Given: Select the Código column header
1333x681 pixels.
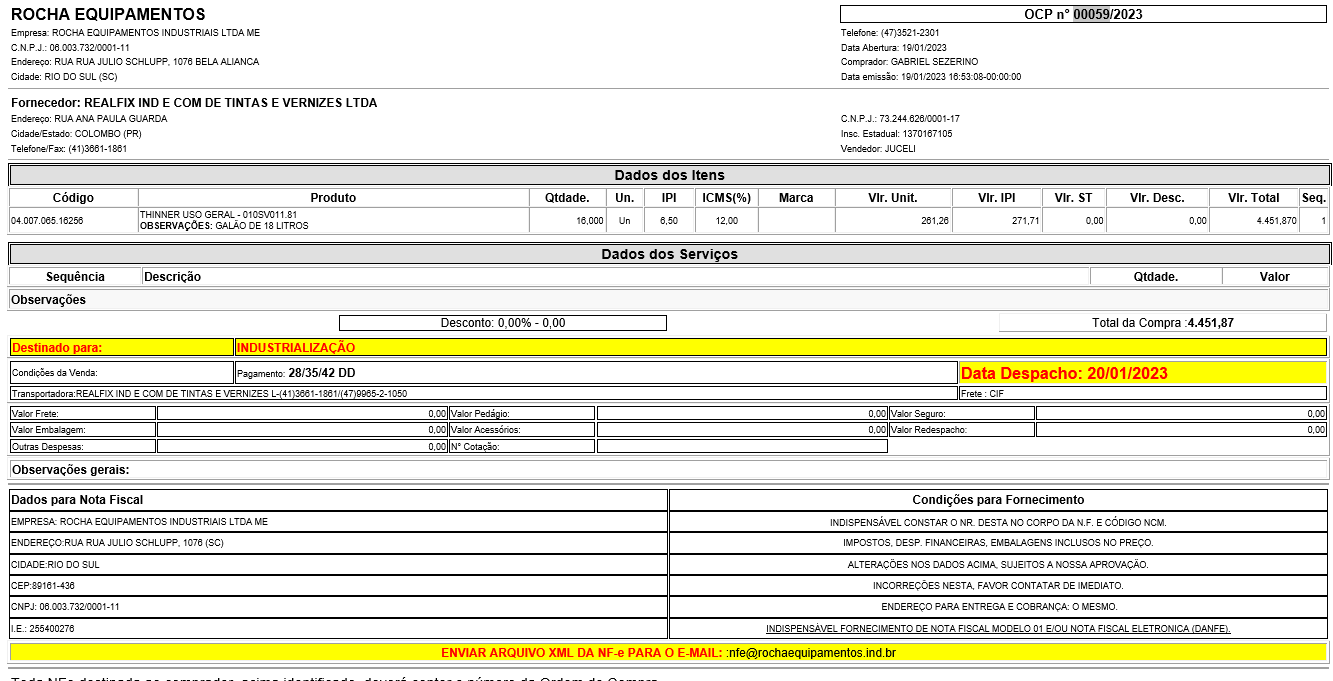Looking at the screenshot, I should pyautogui.click(x=73, y=198).
